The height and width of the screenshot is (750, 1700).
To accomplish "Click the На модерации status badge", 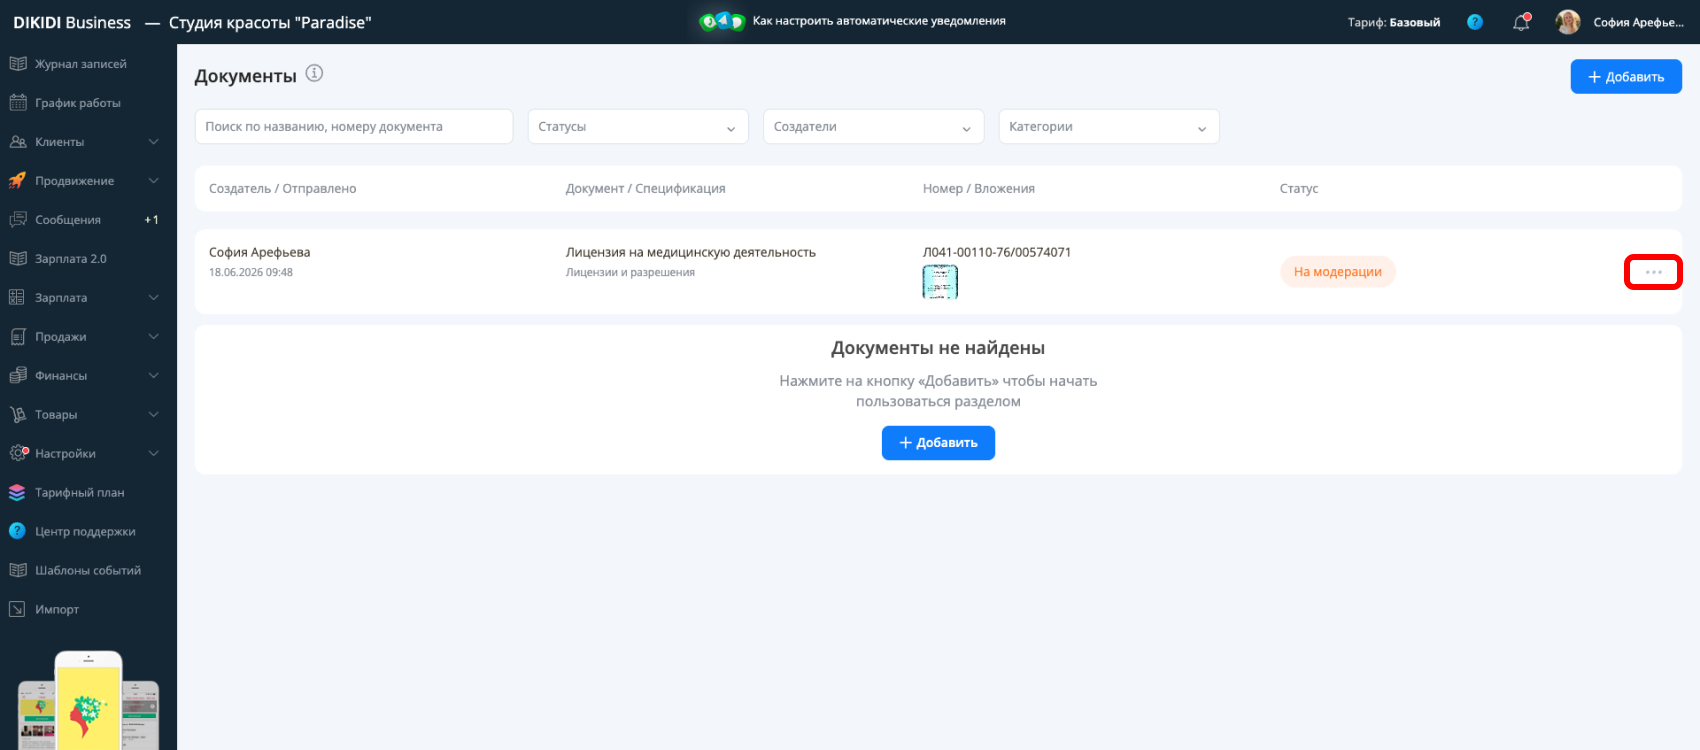I will click(1338, 272).
